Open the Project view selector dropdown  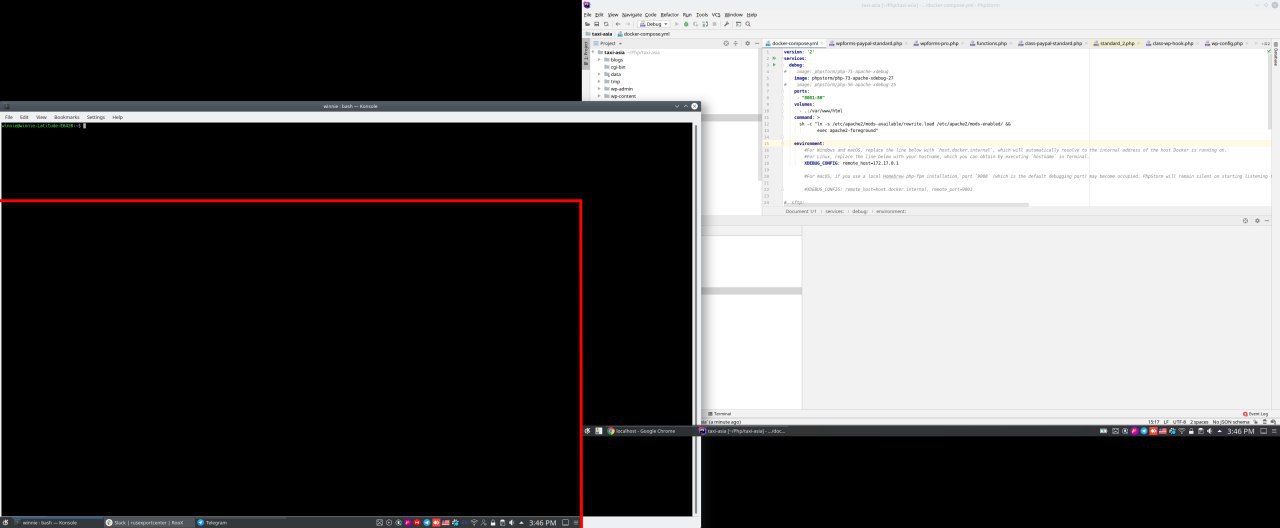click(608, 43)
